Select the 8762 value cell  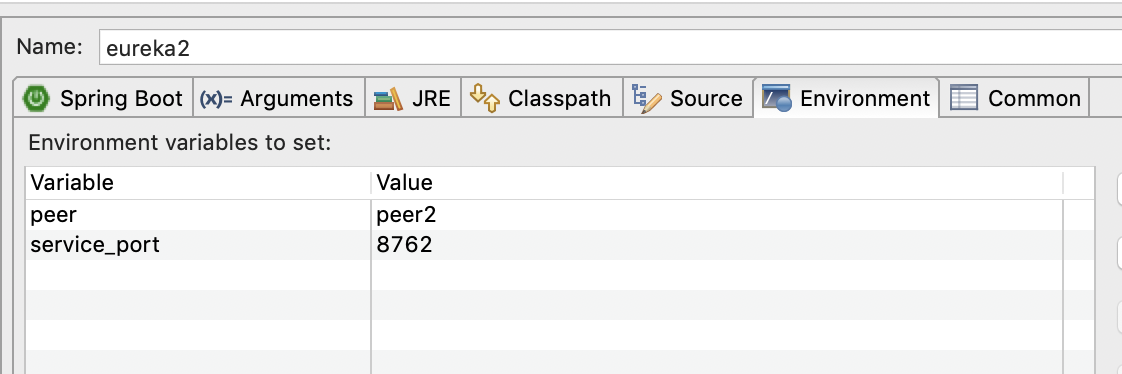point(717,245)
